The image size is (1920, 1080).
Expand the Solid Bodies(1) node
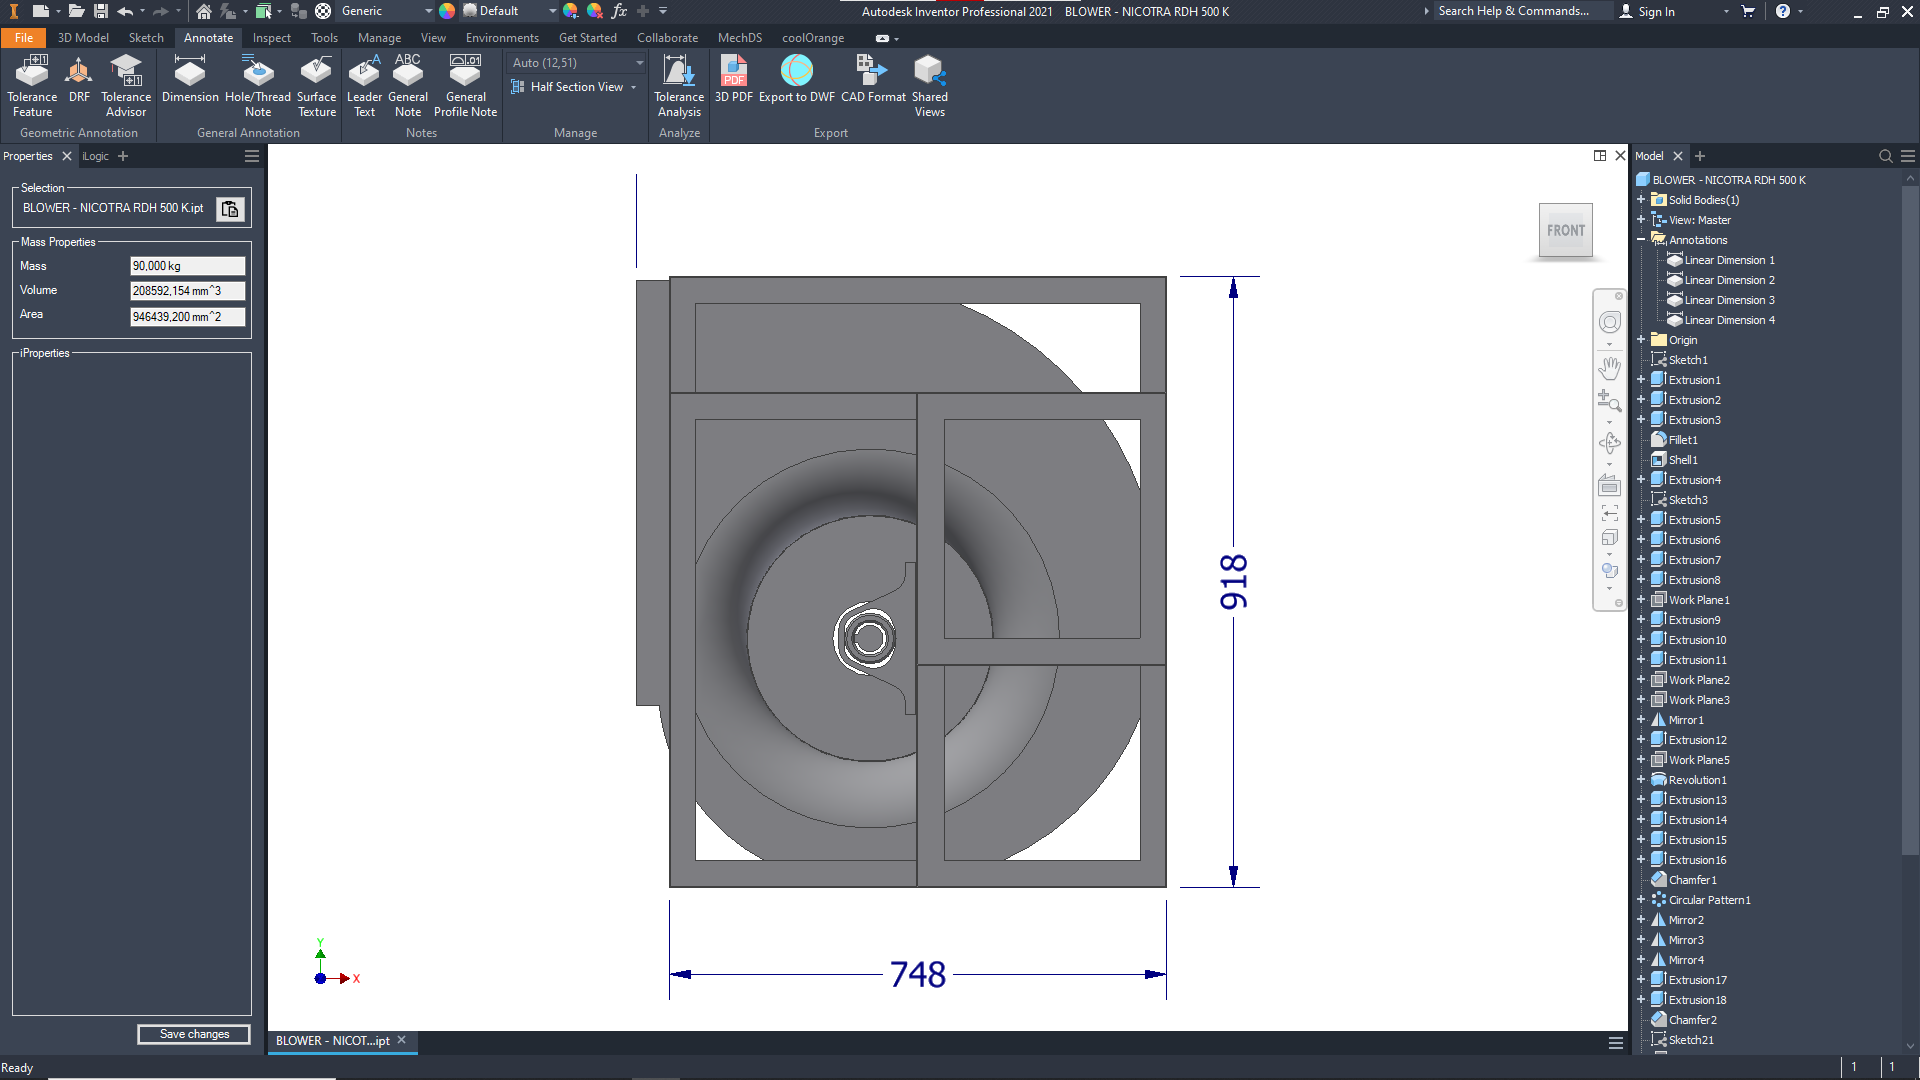(x=1641, y=200)
